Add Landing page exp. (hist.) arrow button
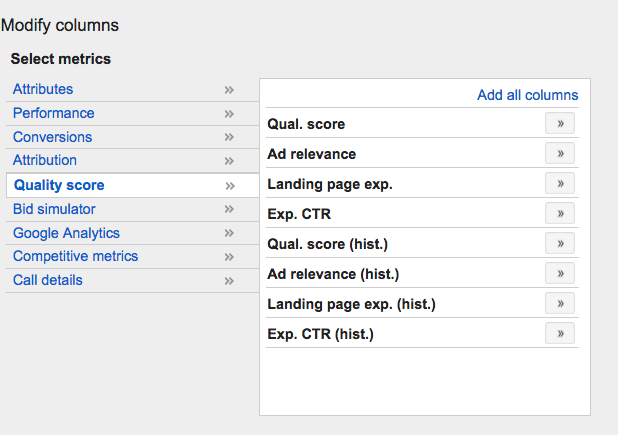This screenshot has width=618, height=435. click(x=560, y=303)
